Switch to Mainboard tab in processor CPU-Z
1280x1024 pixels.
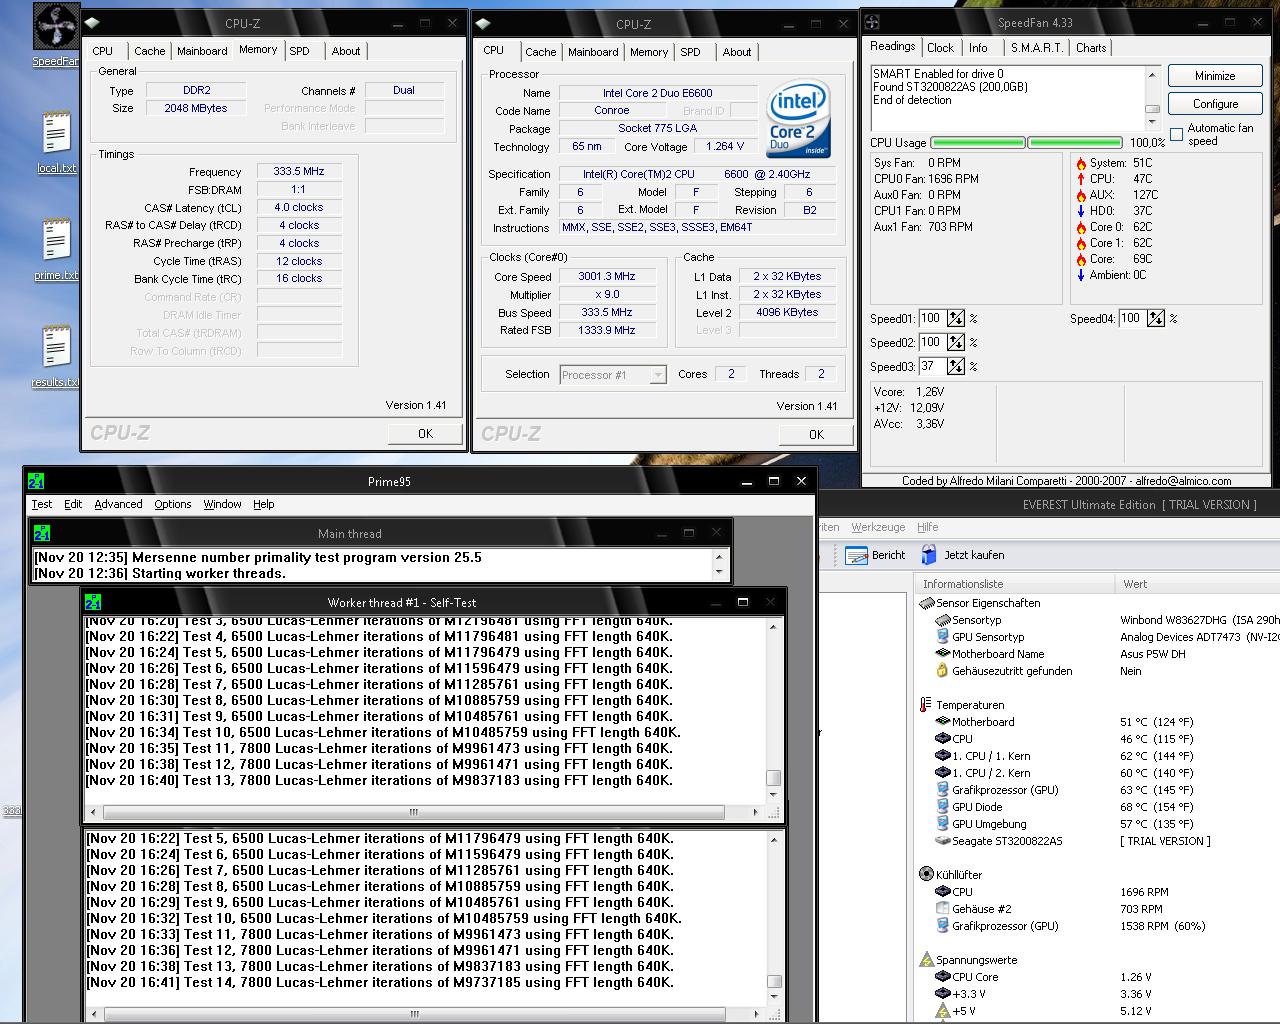593,52
